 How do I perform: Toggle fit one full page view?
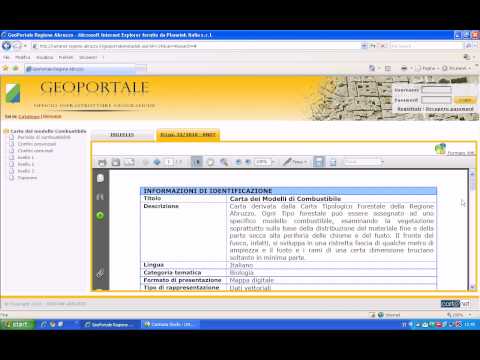(319, 162)
